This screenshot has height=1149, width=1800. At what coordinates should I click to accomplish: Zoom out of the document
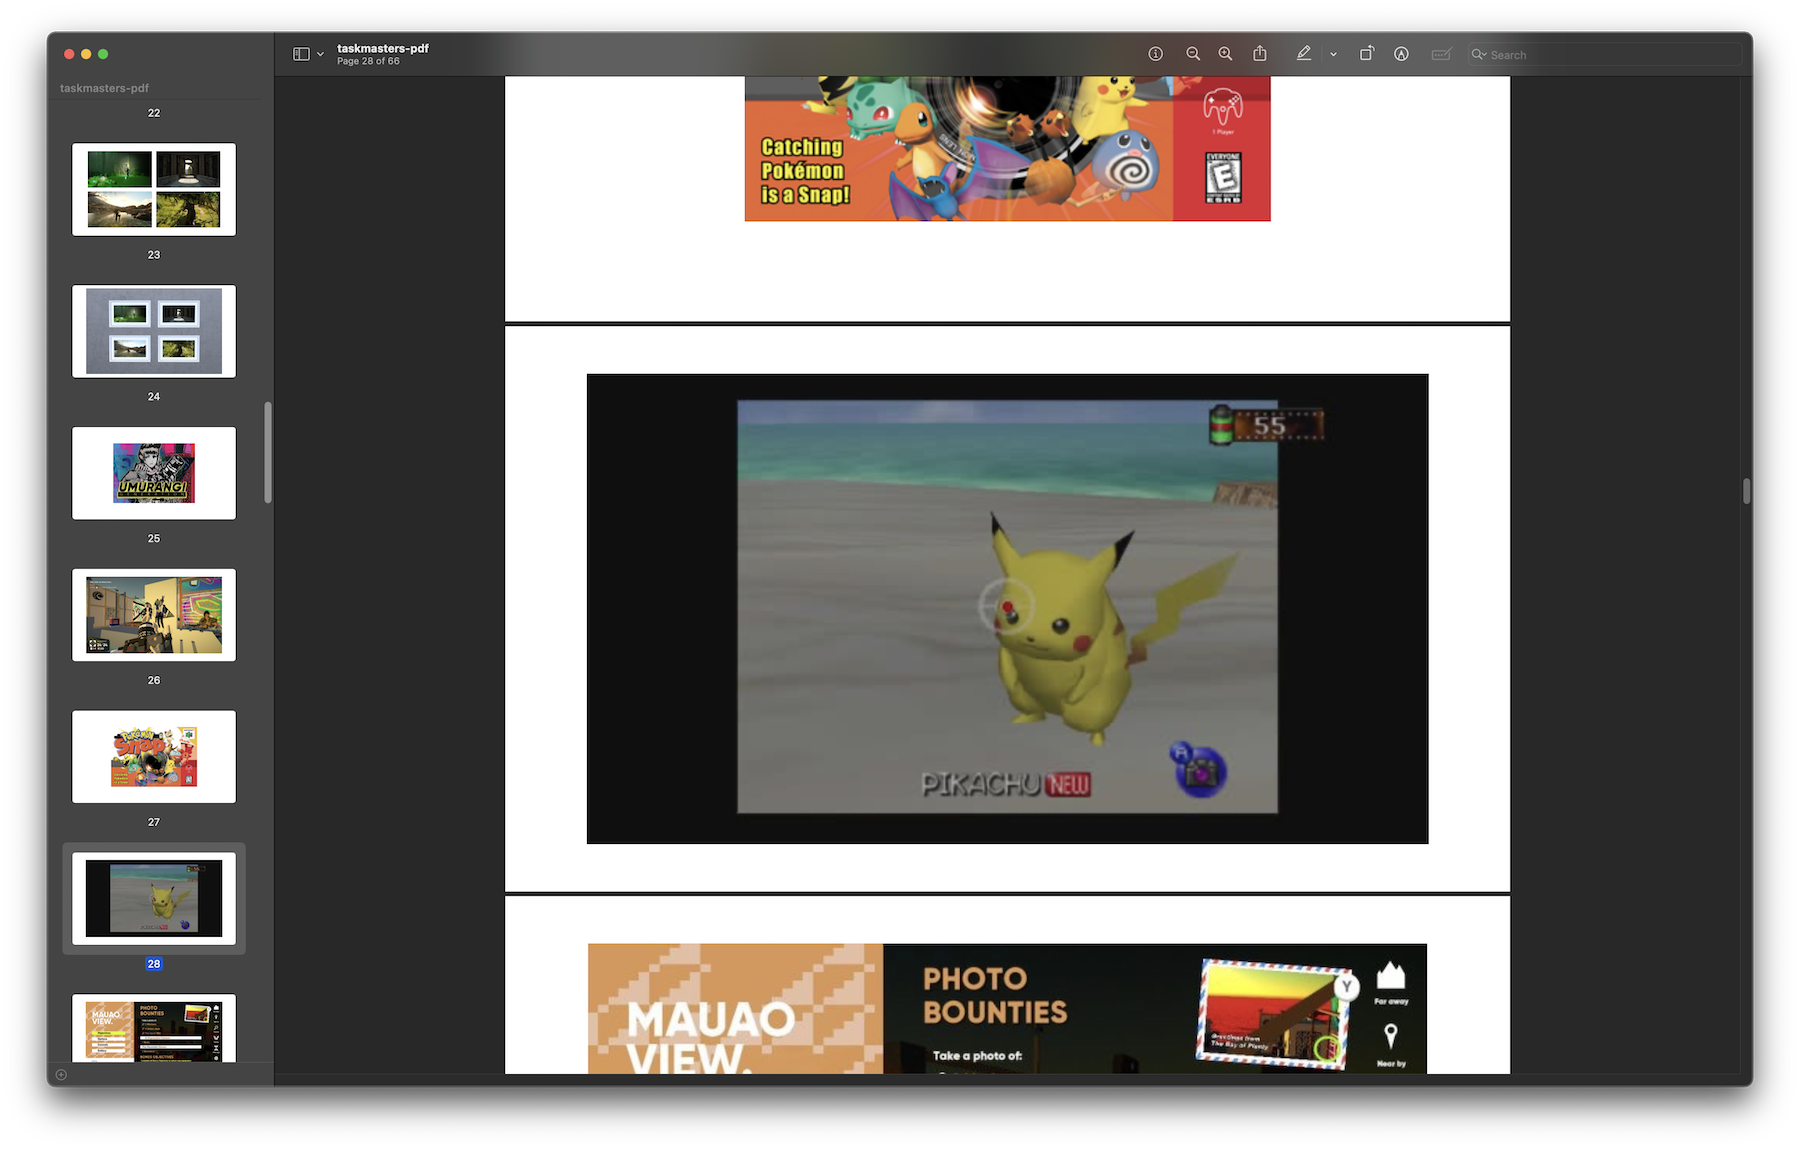tap(1193, 54)
